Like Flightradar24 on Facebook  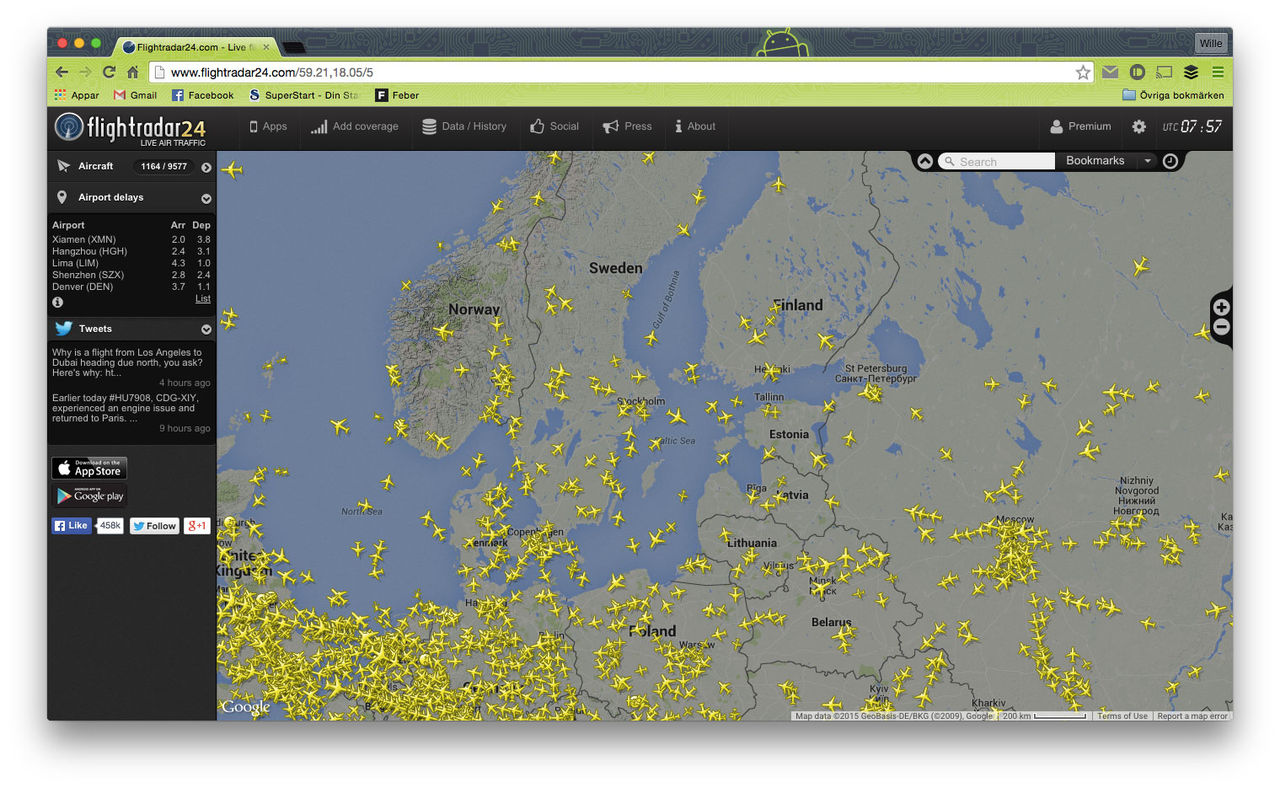71,525
